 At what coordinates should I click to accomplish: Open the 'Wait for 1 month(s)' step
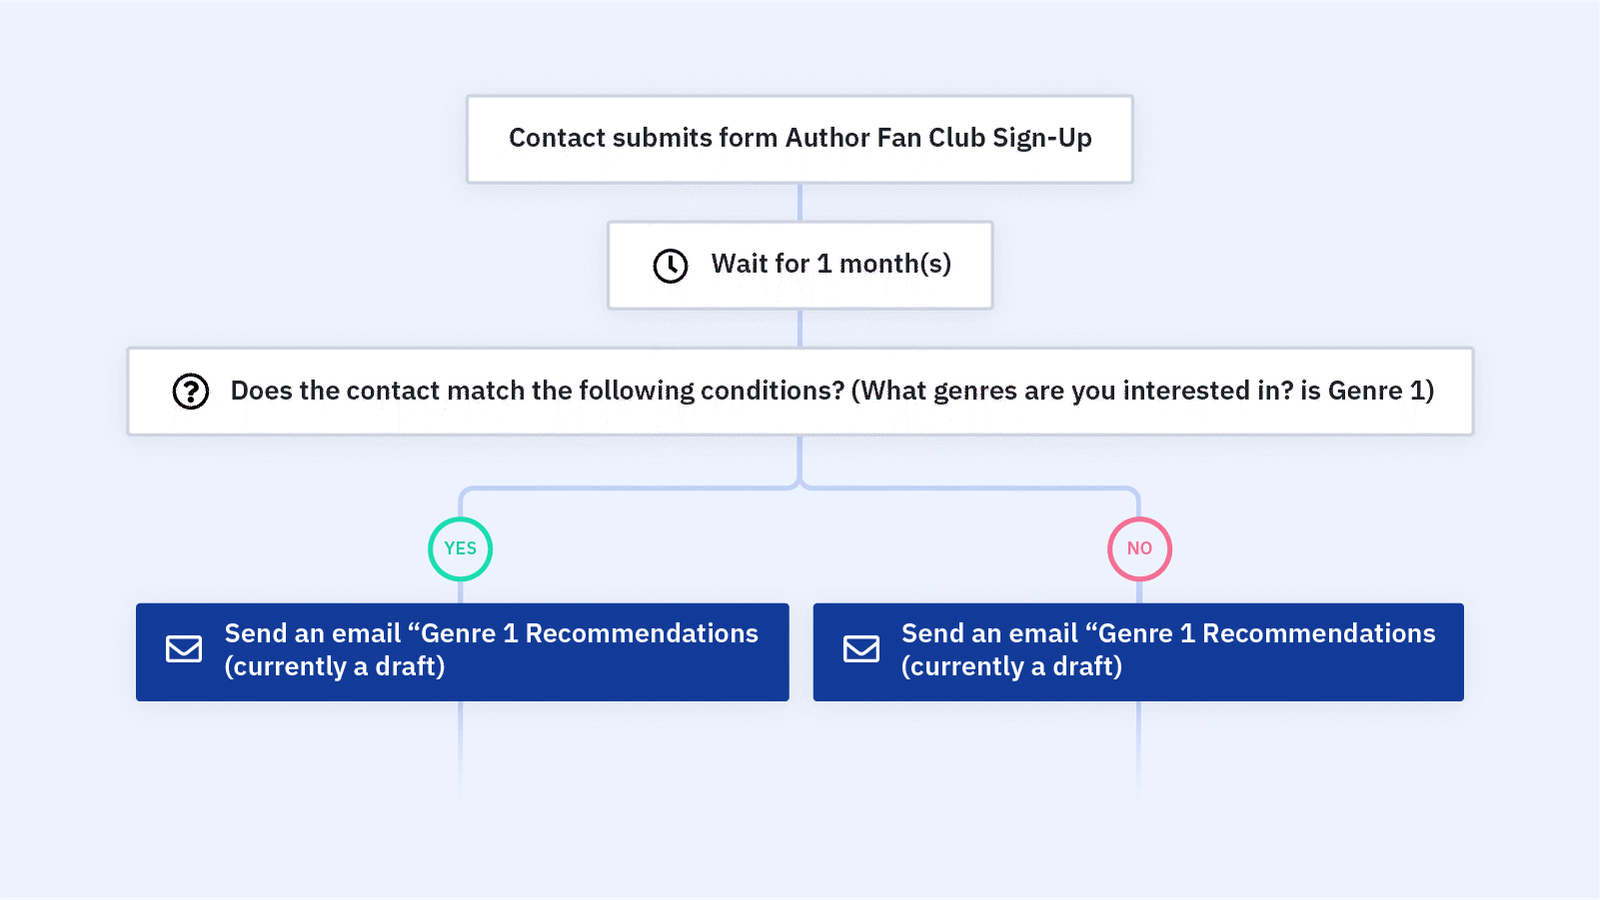(830, 265)
